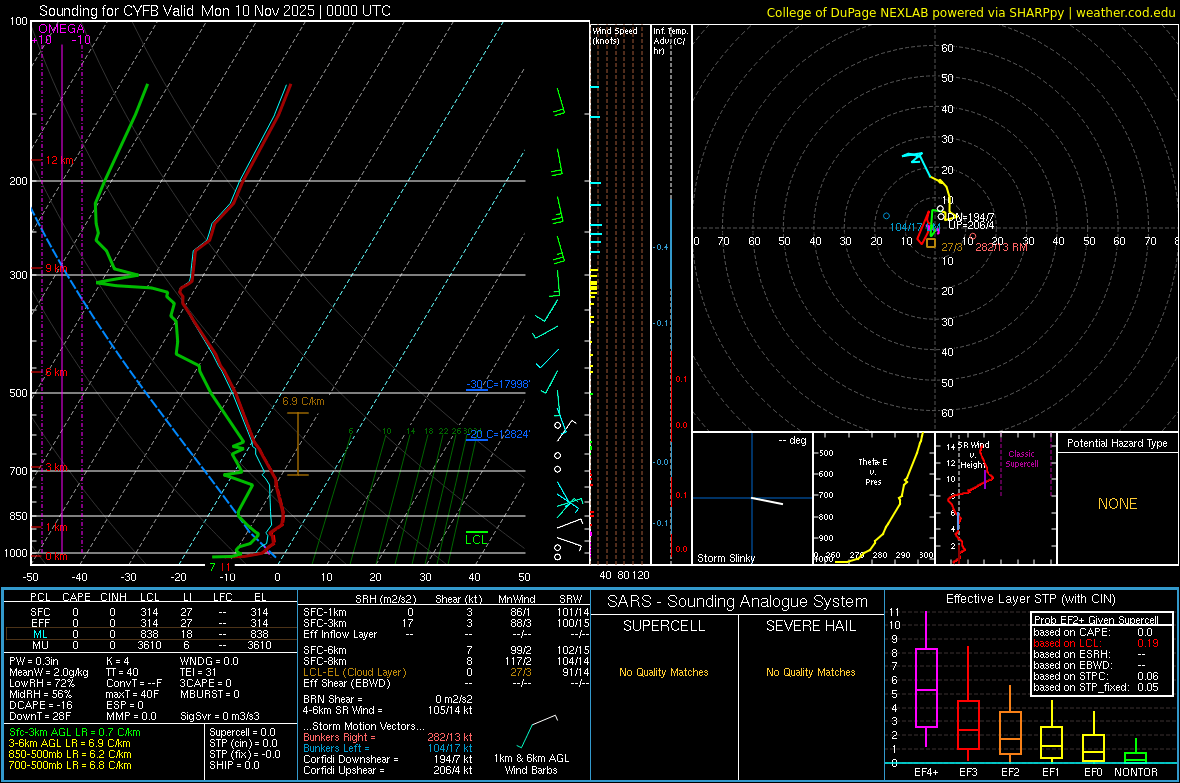Click the PW = 0.3in value
The height and width of the screenshot is (783, 1180).
(x=34, y=661)
